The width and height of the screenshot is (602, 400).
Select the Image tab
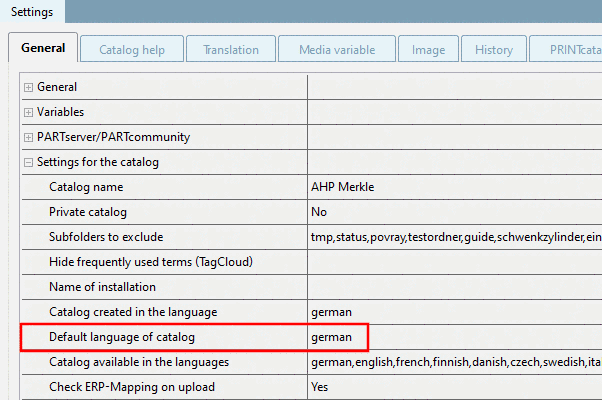pyautogui.click(x=428, y=49)
